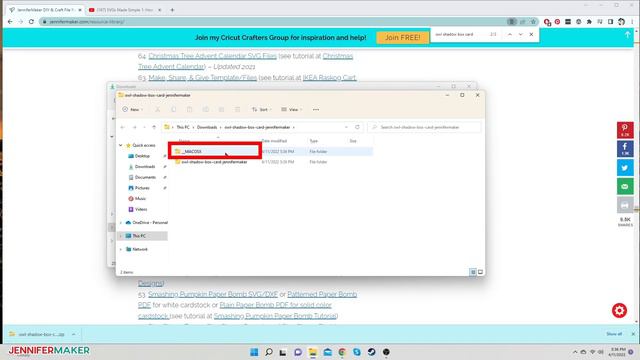
Task: Click the Cut scissors icon in Explorer toolbar
Action: [x=158, y=109]
